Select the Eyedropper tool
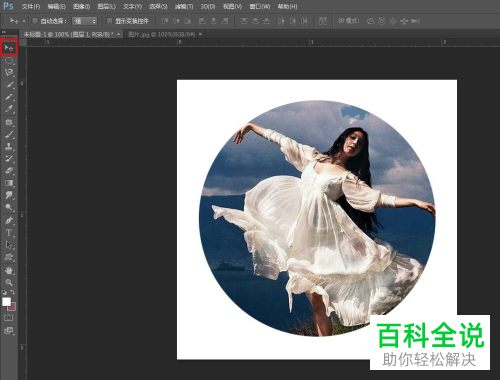 [x=9, y=109]
